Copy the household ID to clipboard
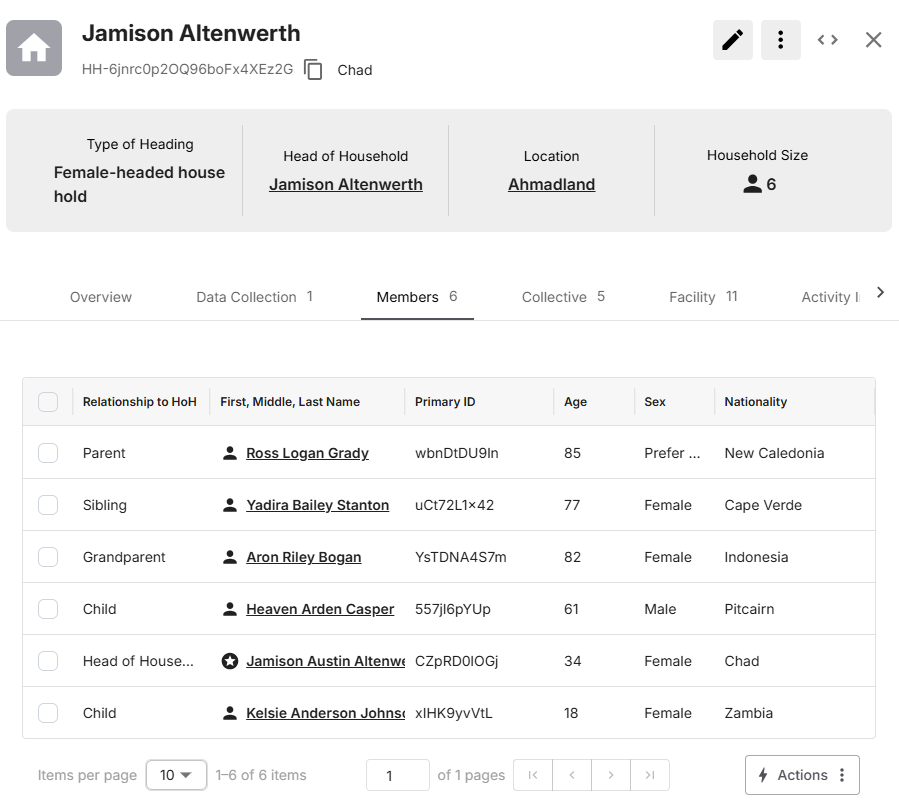Screen dimensions: 899x807 pyautogui.click(x=313, y=70)
